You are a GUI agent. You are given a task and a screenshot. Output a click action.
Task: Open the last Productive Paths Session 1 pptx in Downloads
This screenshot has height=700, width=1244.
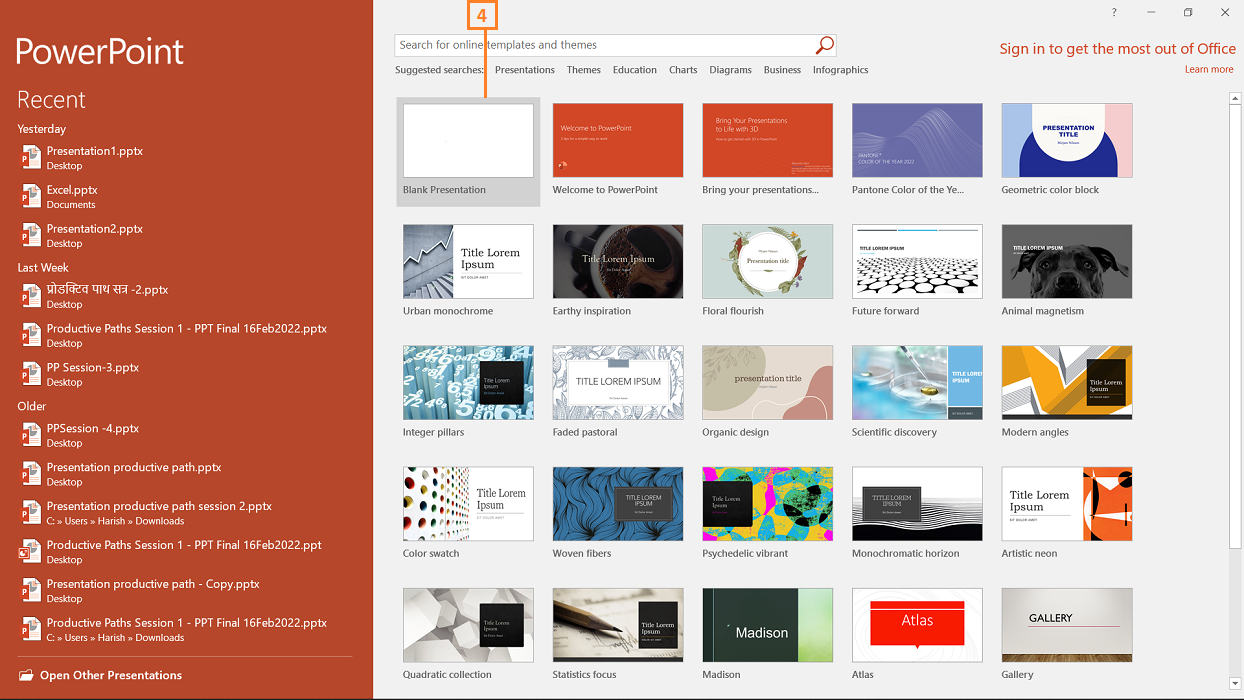click(186, 630)
